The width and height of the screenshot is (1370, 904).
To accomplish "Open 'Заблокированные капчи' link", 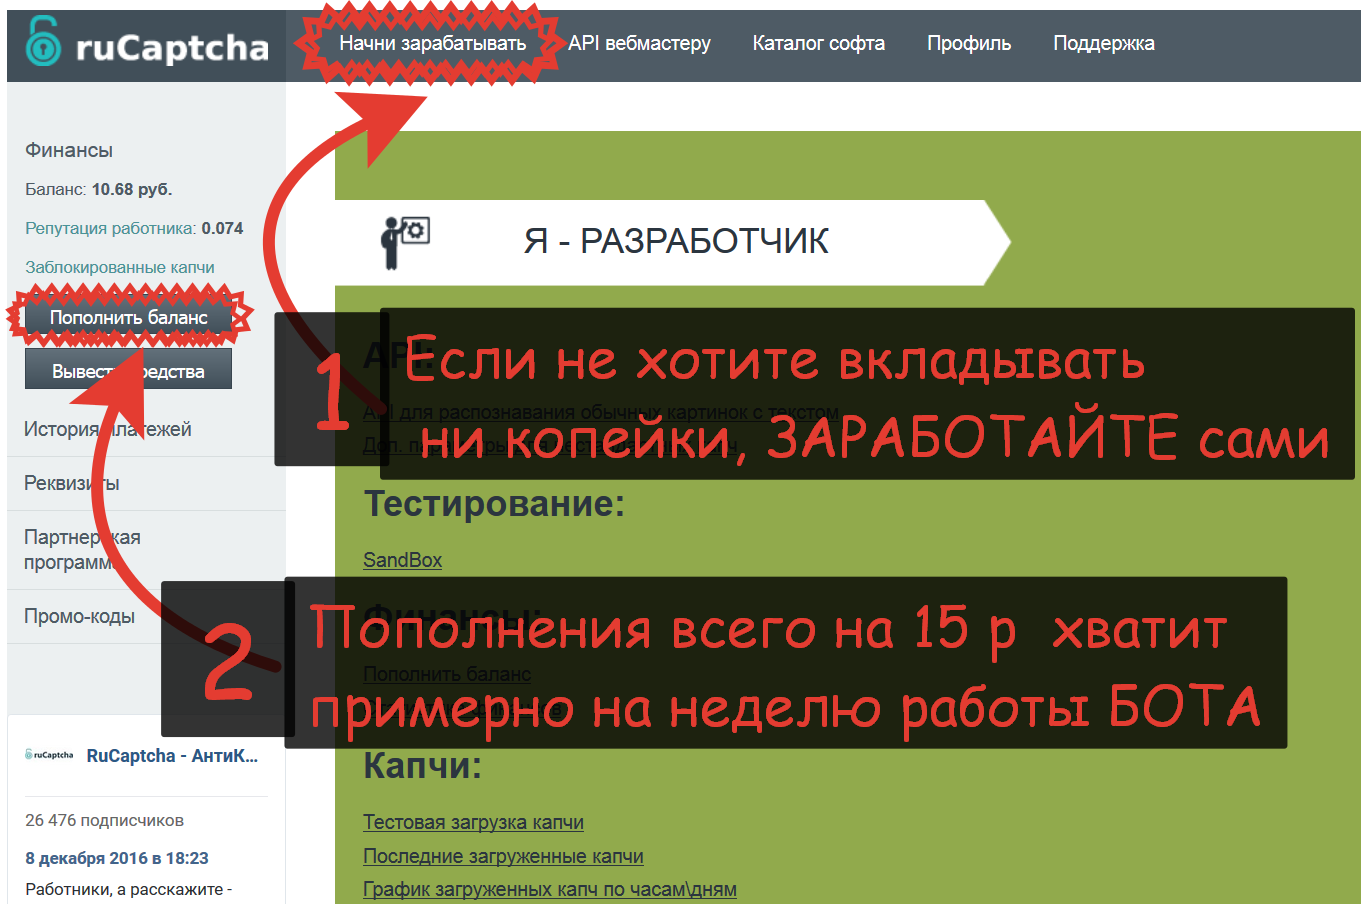I will click(119, 267).
